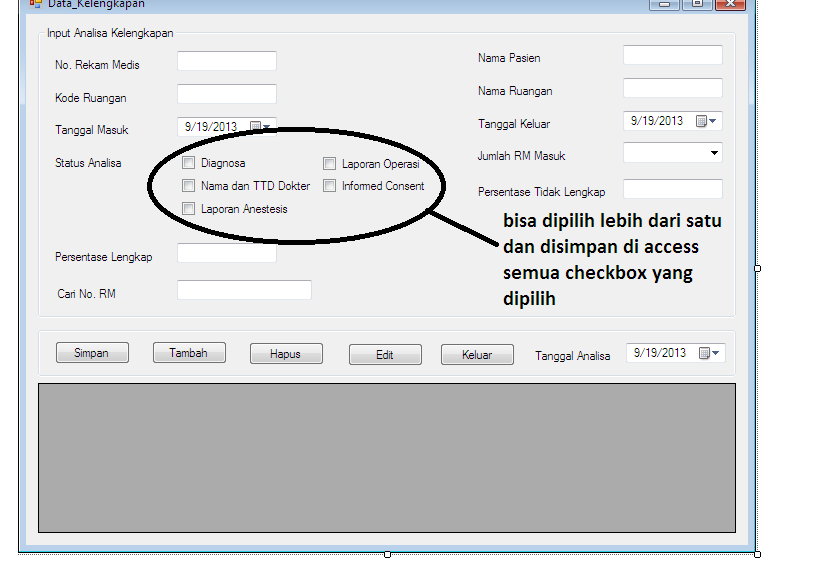
Task: Focus the Persentase Tidak Lengkap field
Action: [x=673, y=189]
